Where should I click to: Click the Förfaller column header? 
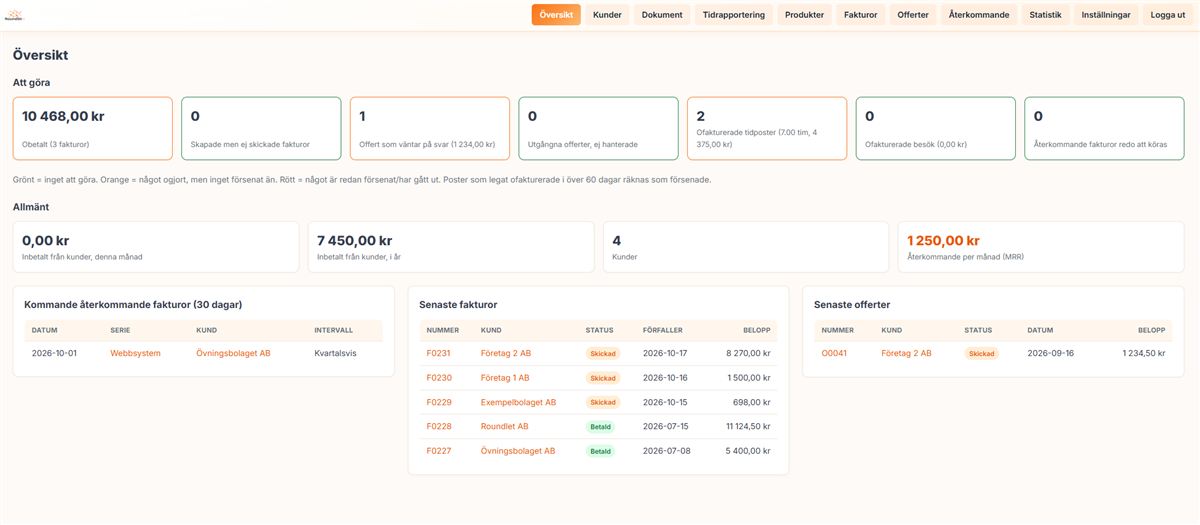pos(663,330)
